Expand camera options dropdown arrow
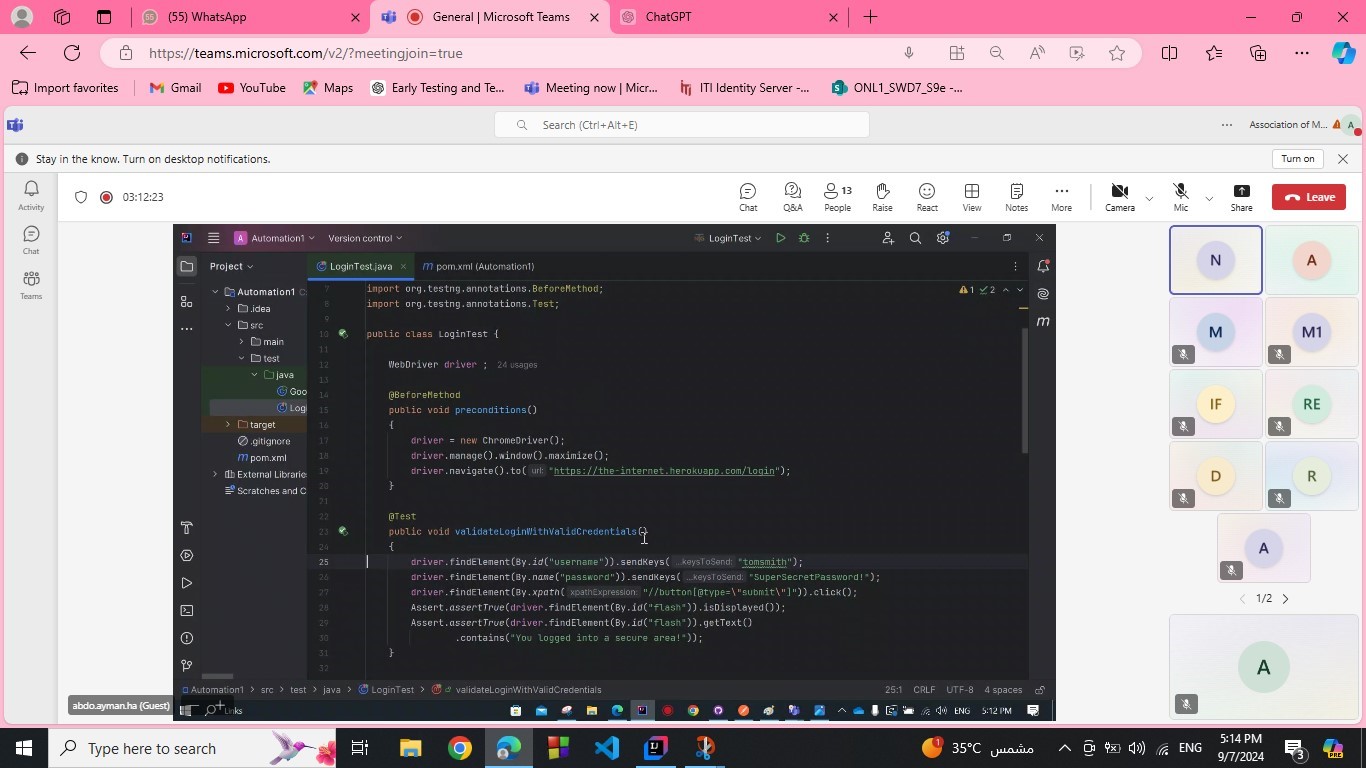This screenshot has height=768, width=1366. [x=1149, y=198]
